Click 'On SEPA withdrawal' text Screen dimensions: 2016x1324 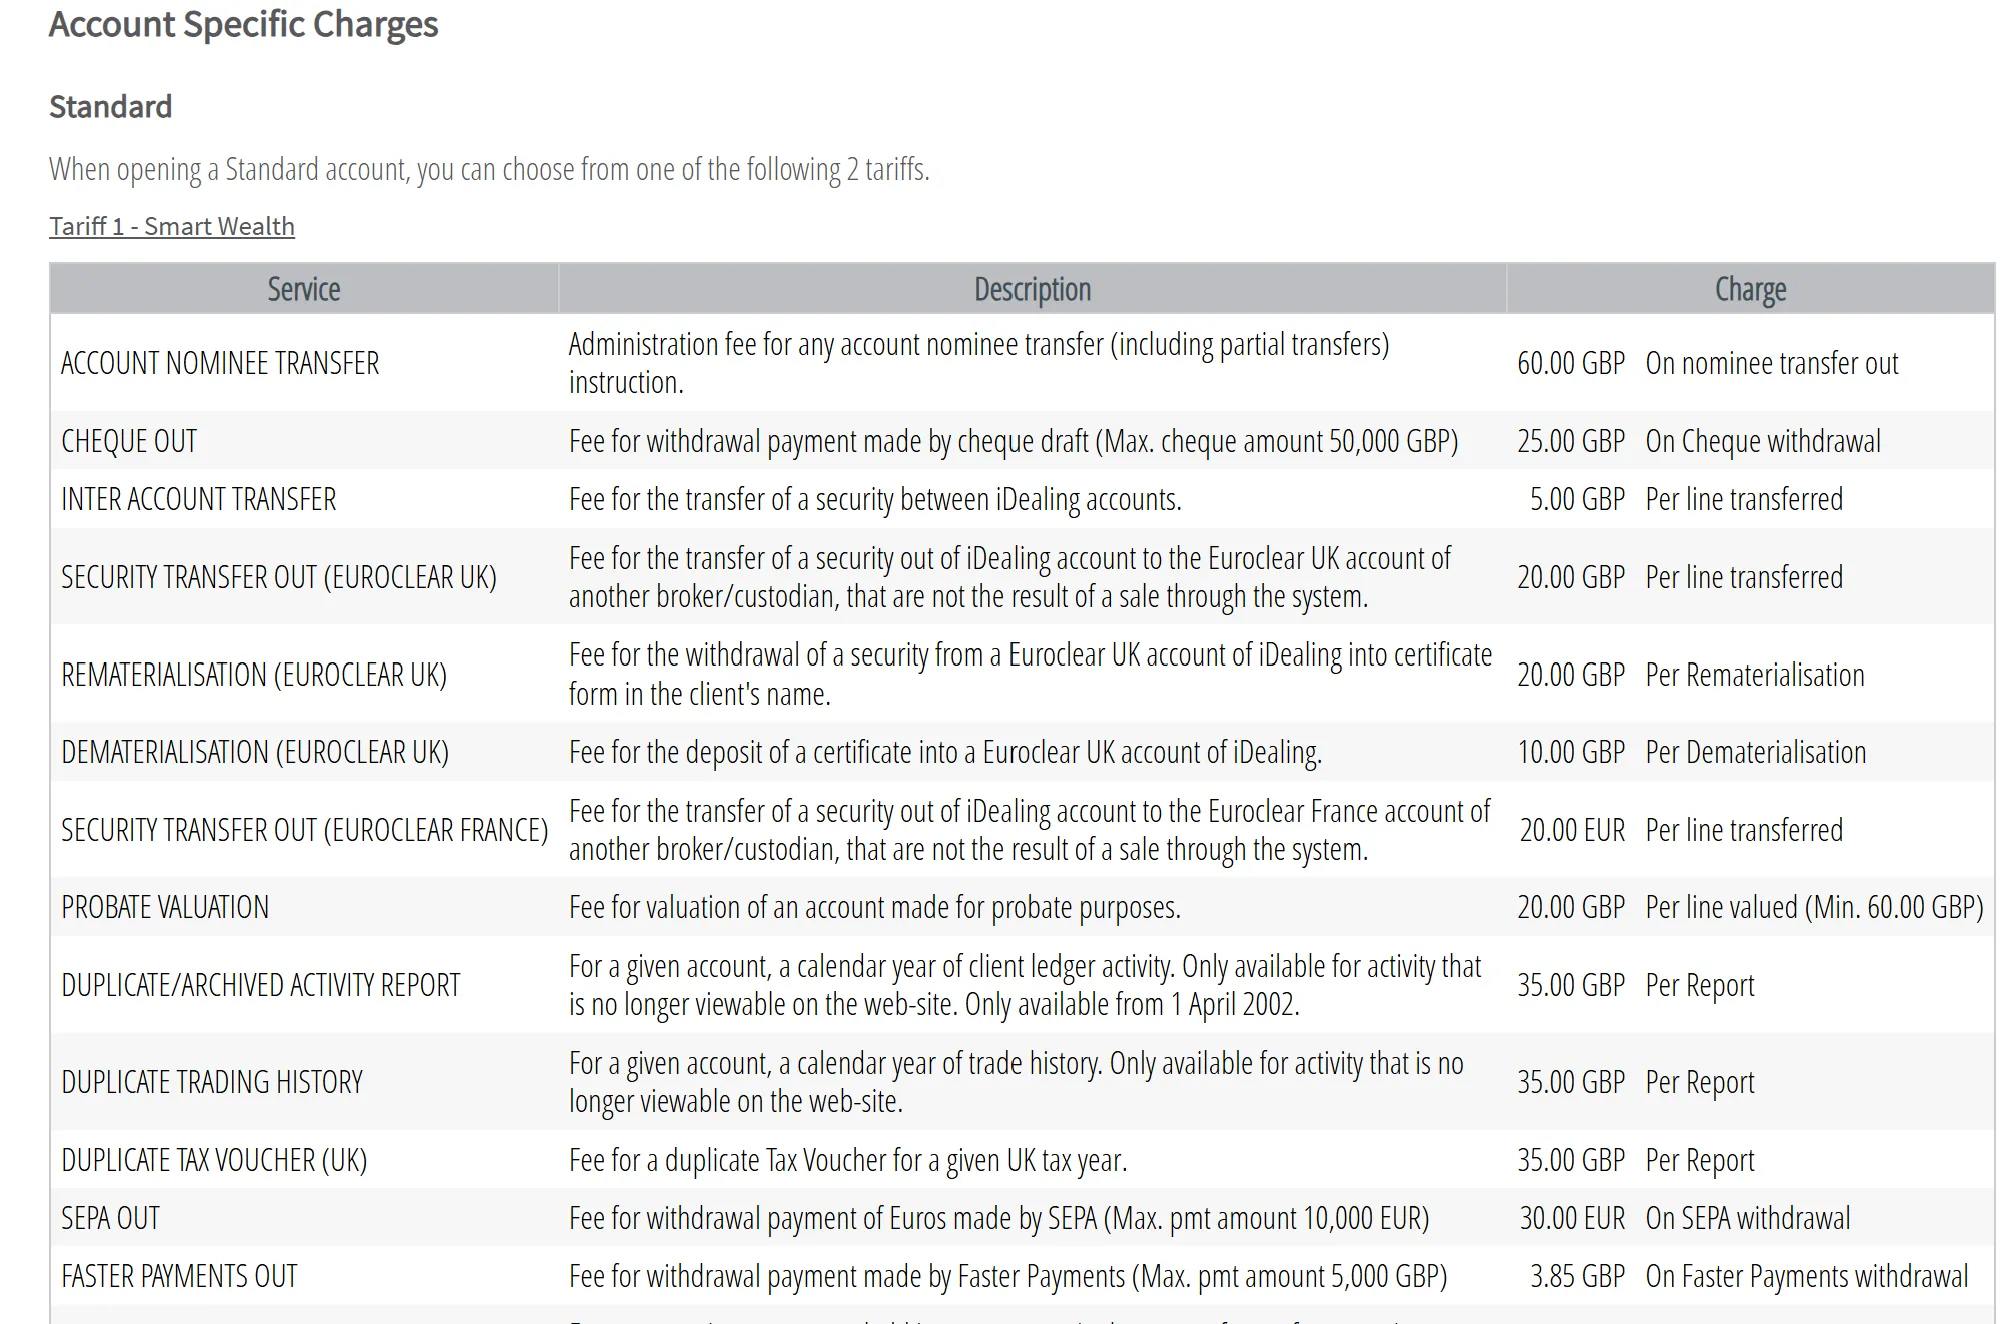(1748, 1218)
